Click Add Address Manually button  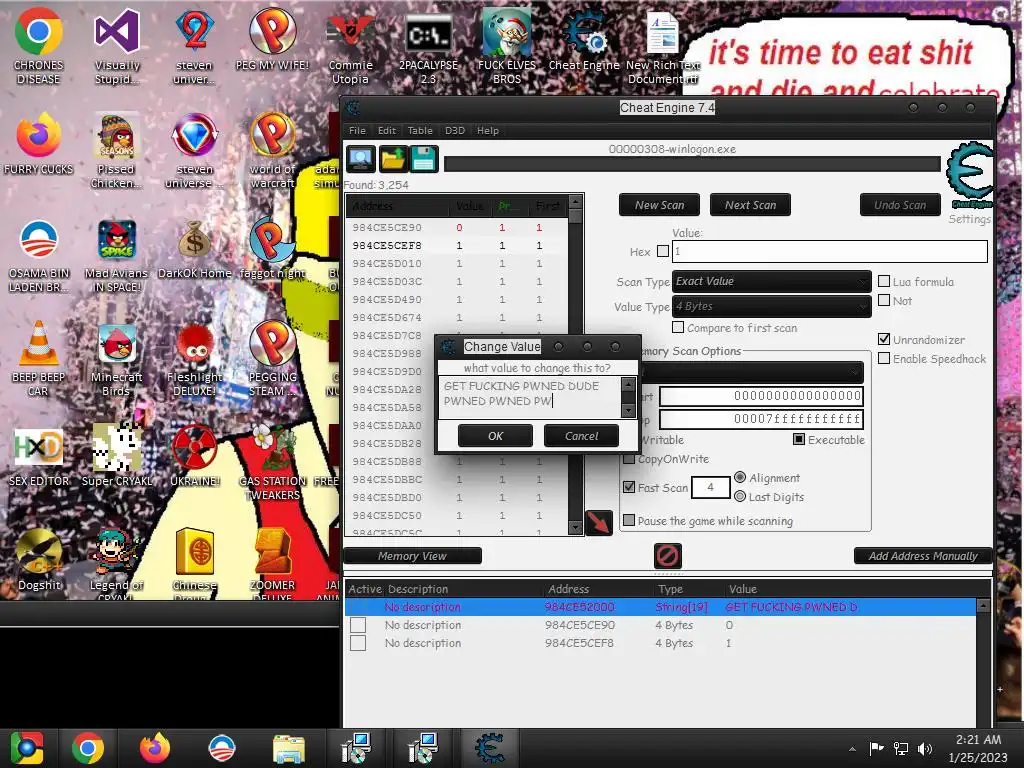coord(923,556)
